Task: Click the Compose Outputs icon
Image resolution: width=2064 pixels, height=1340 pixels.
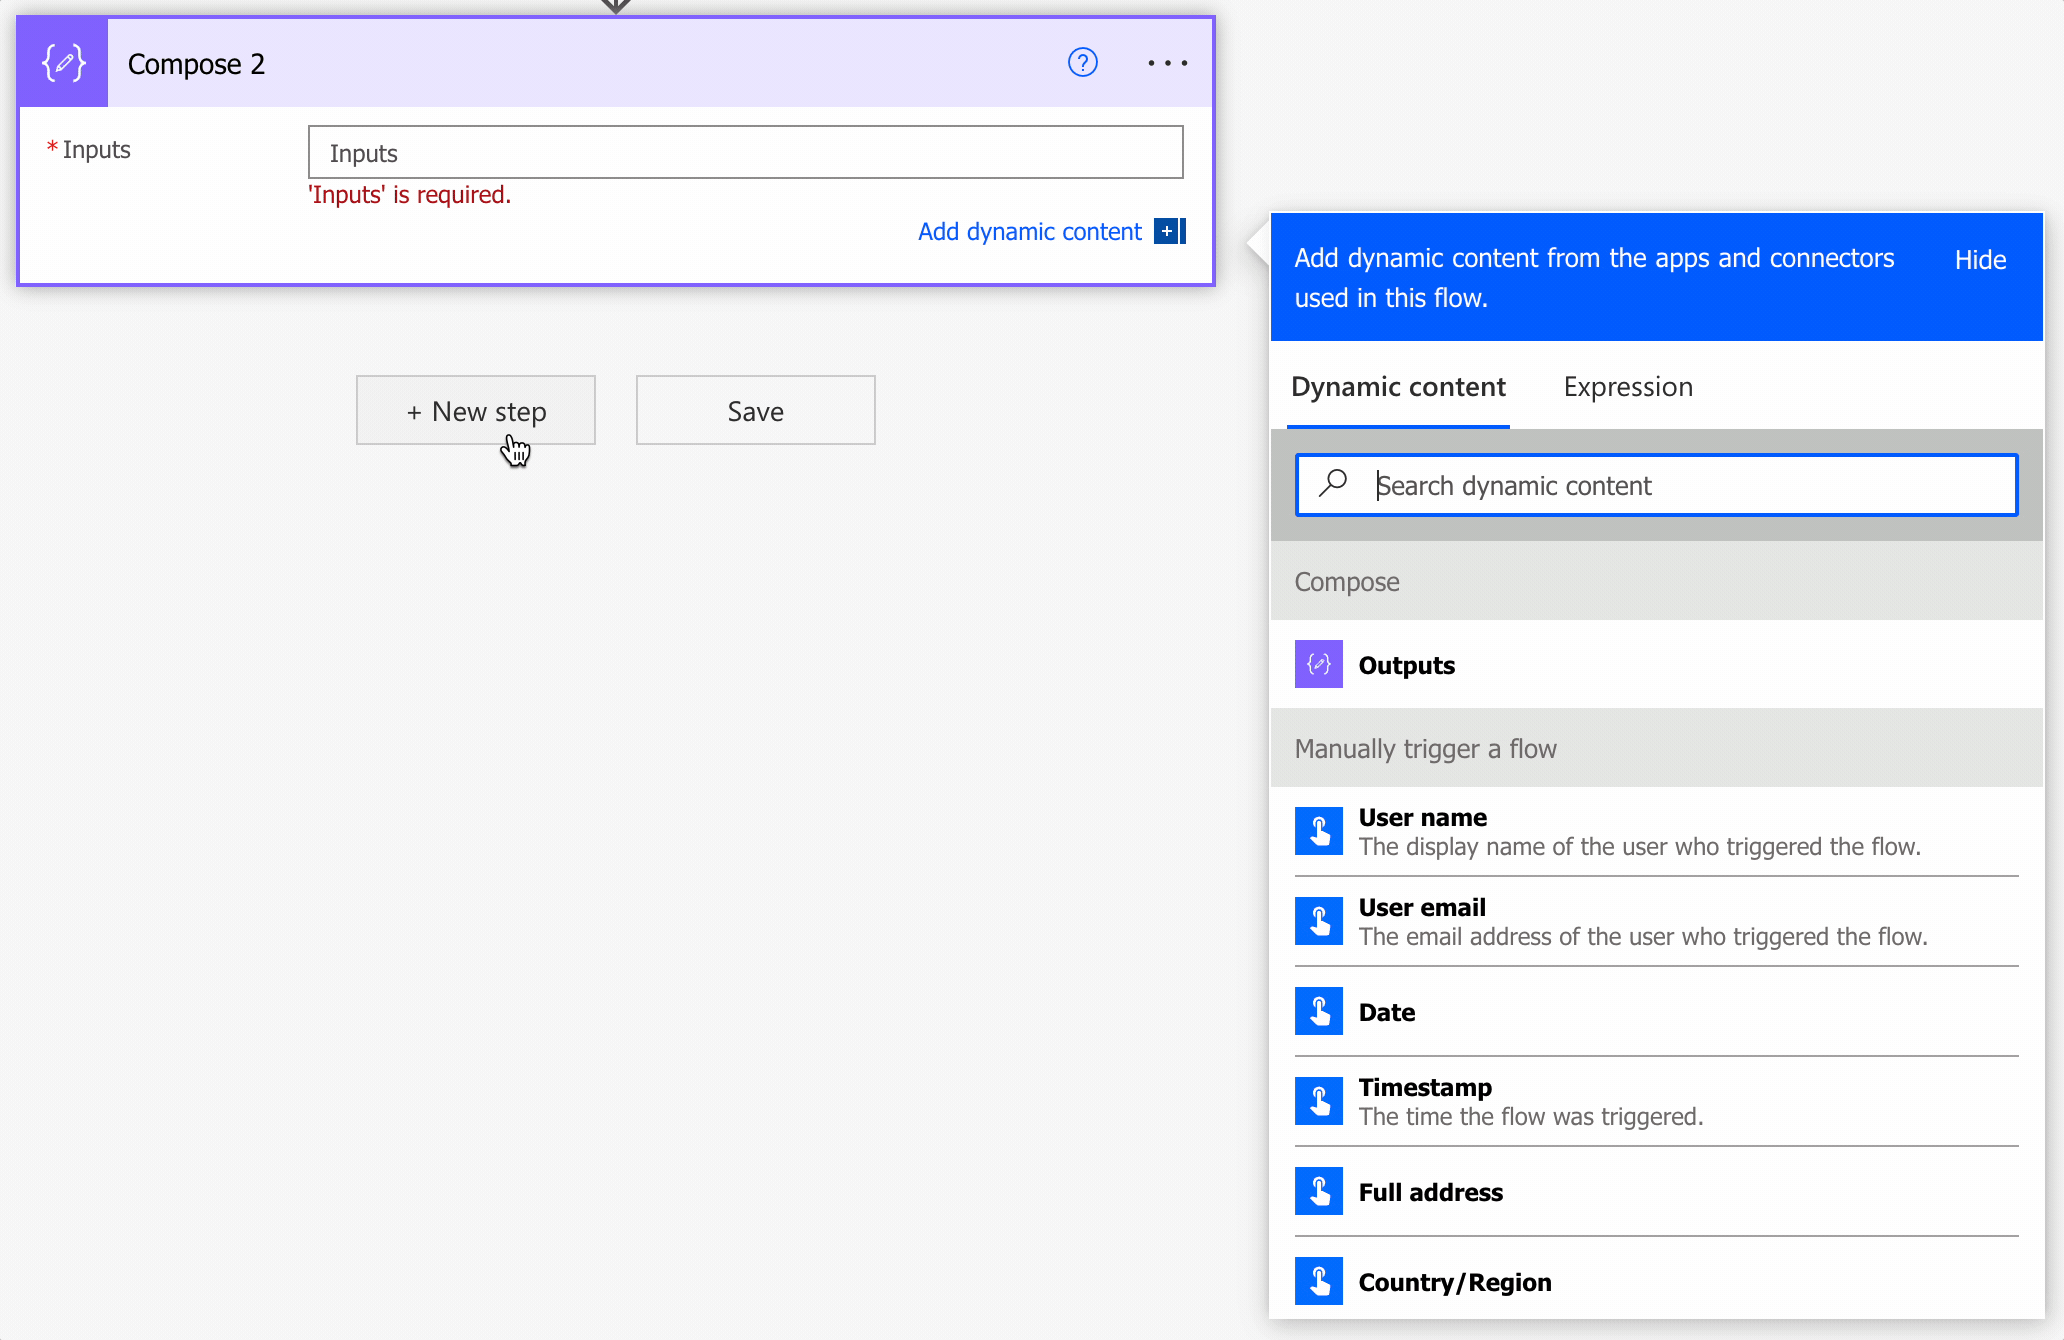Action: [1318, 665]
